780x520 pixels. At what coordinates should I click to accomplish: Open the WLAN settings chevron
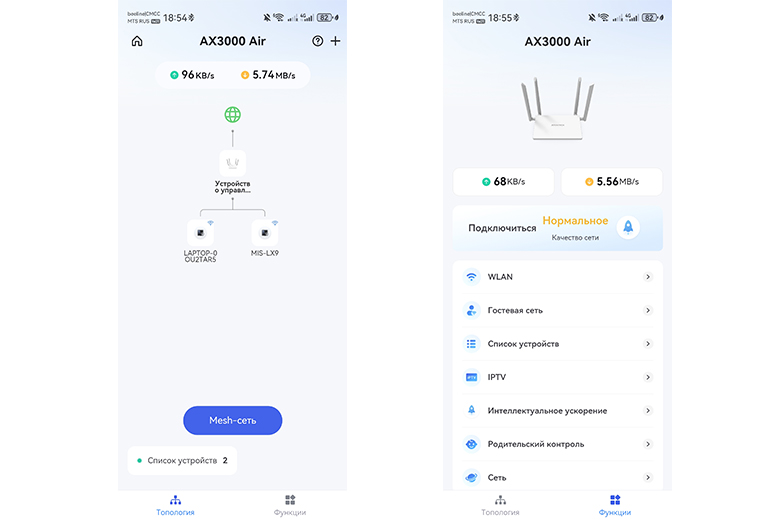[648, 277]
